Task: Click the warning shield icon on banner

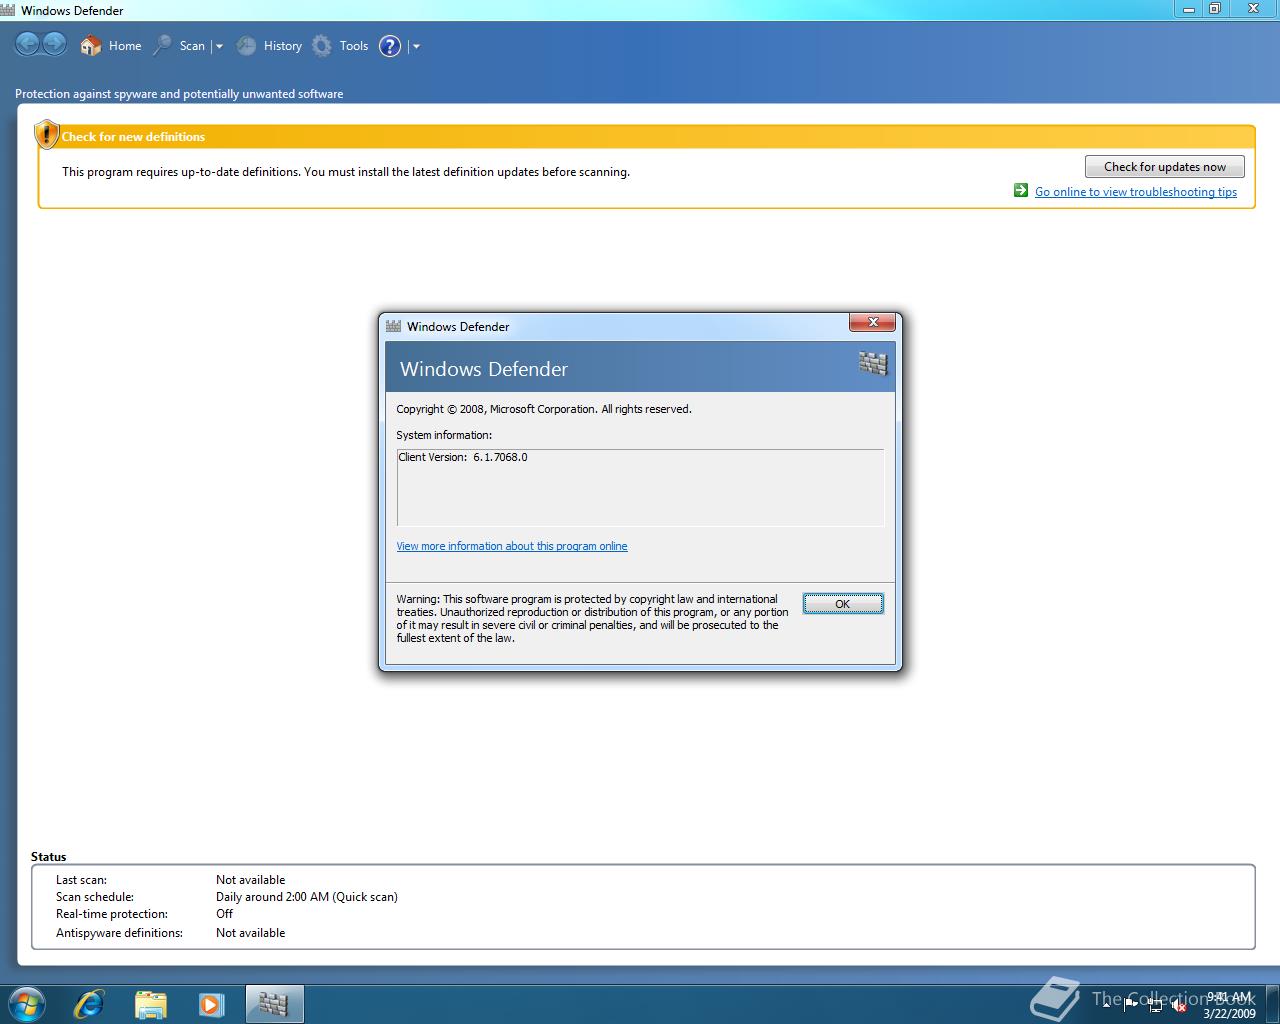Action: [x=46, y=134]
